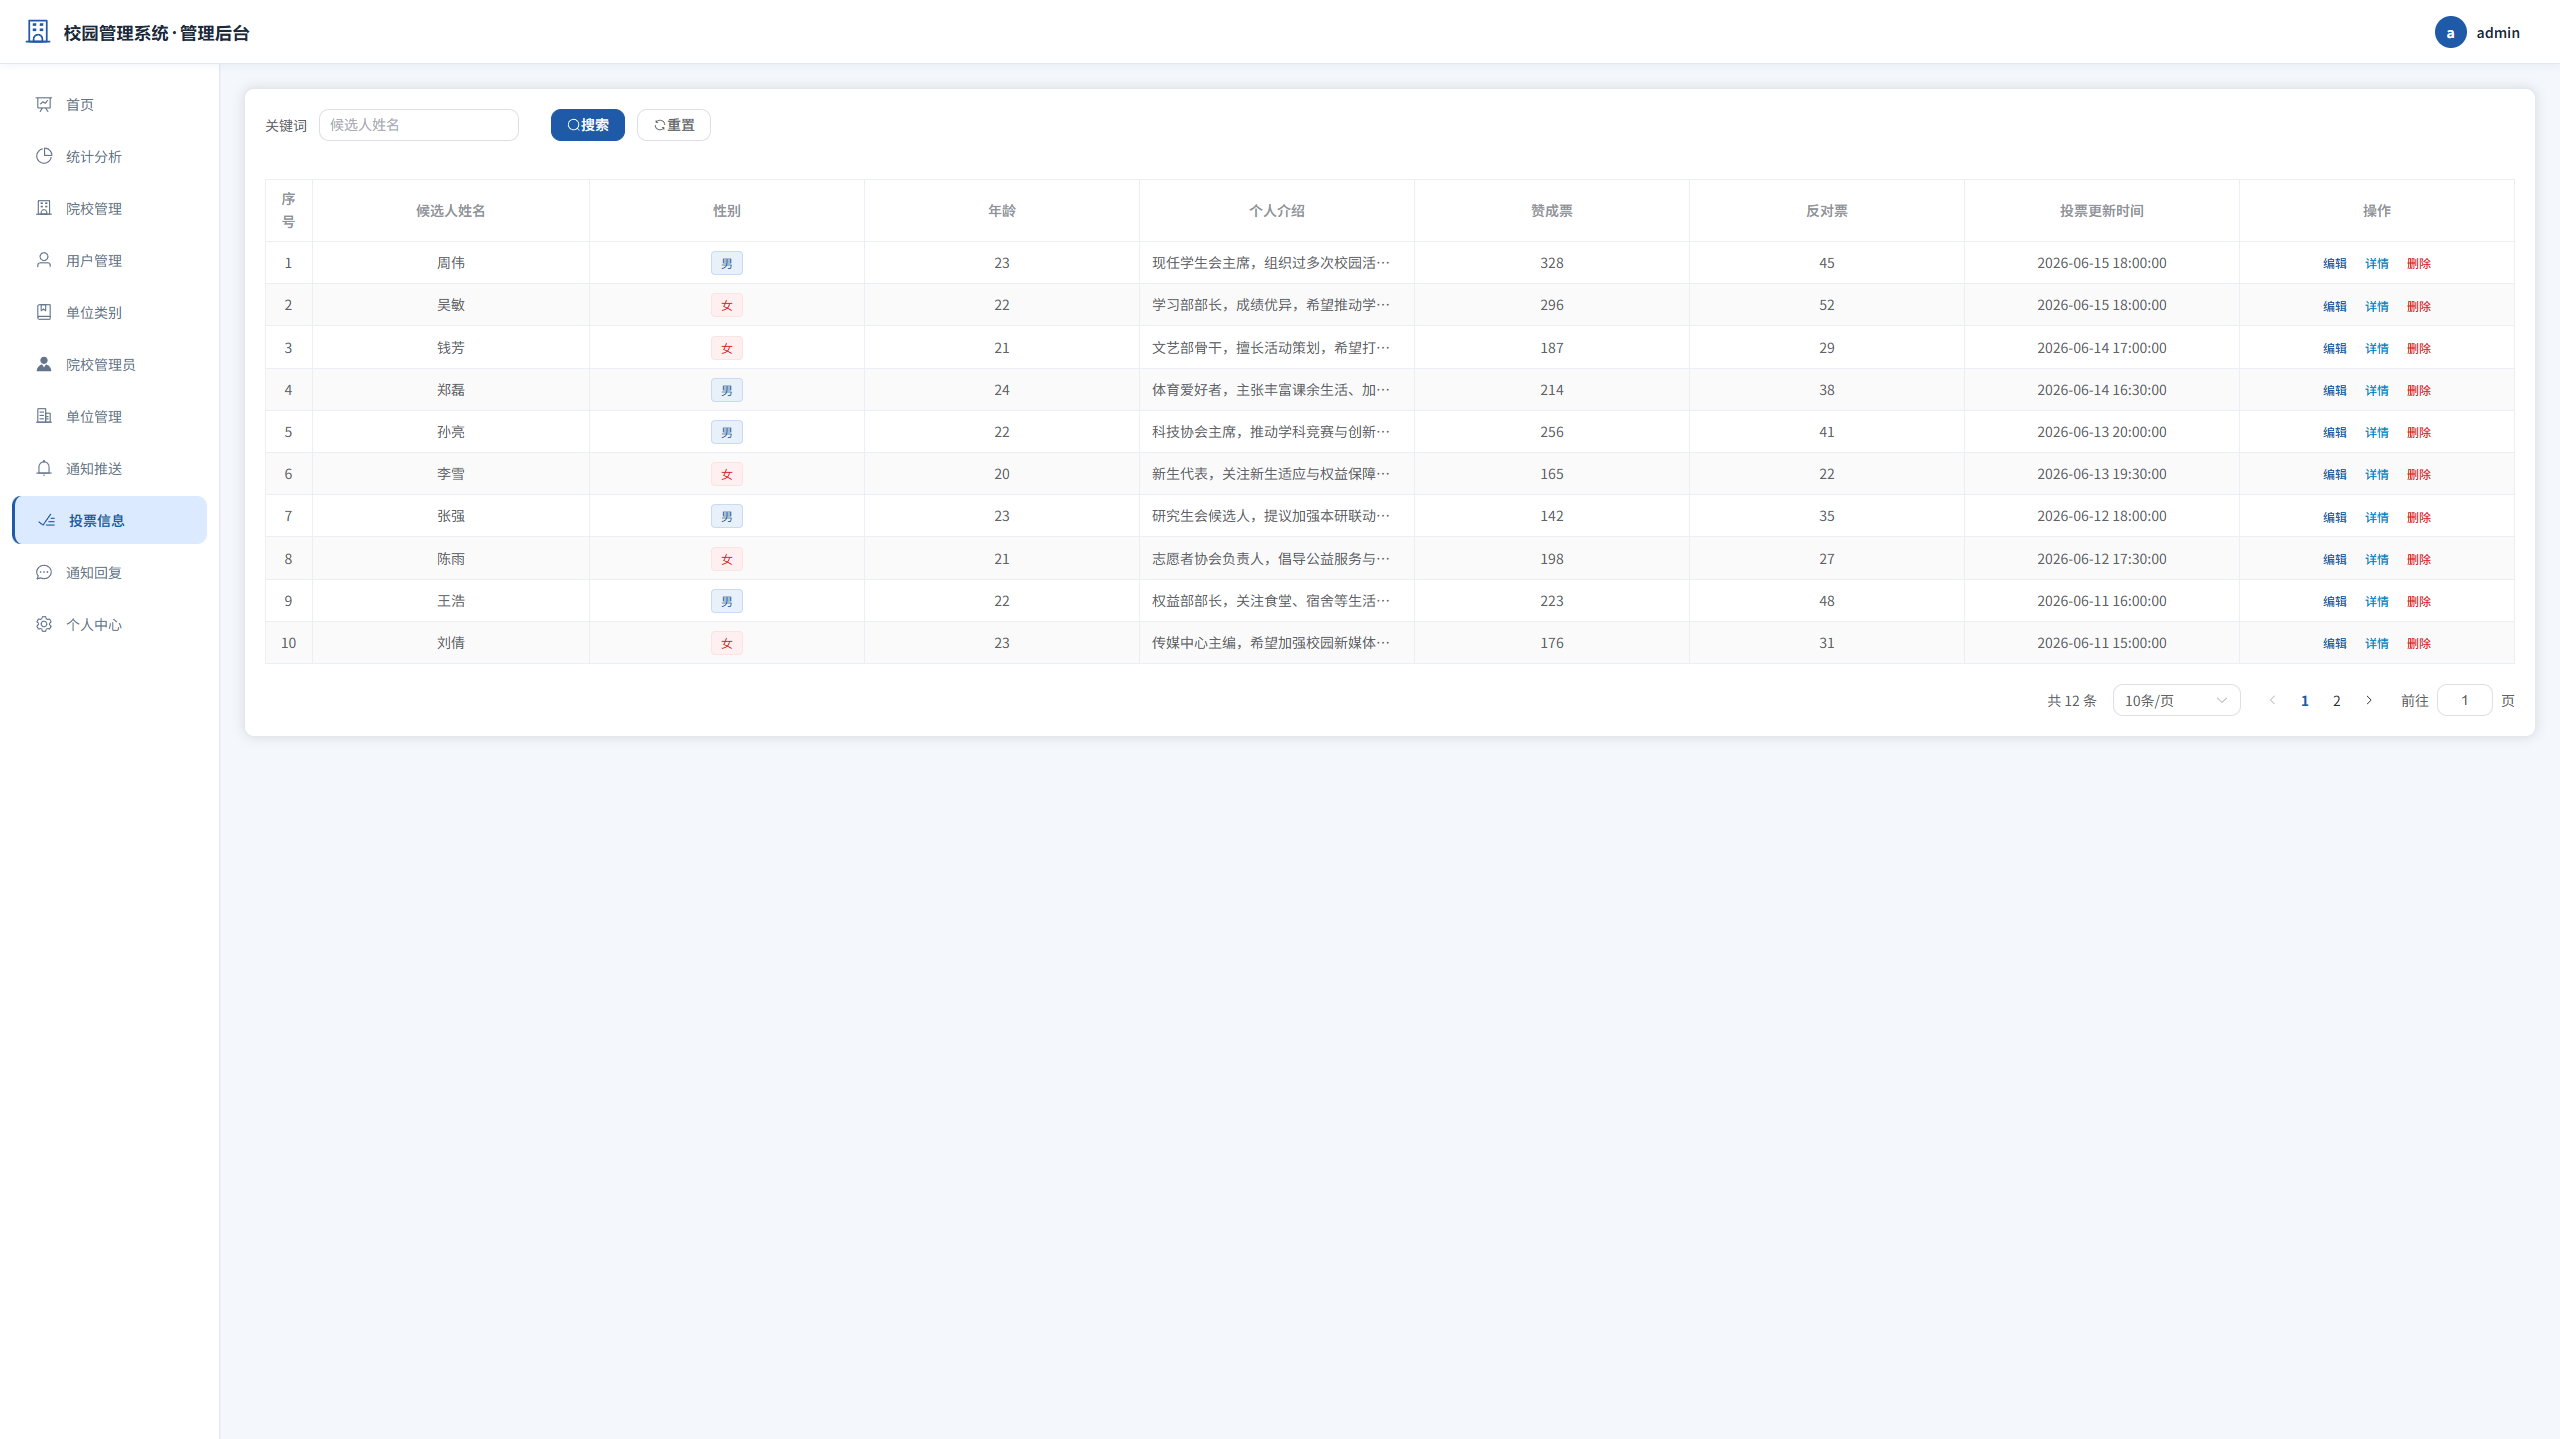
Task: Click 编辑 for candidate 郑磊
Action: point(2335,390)
